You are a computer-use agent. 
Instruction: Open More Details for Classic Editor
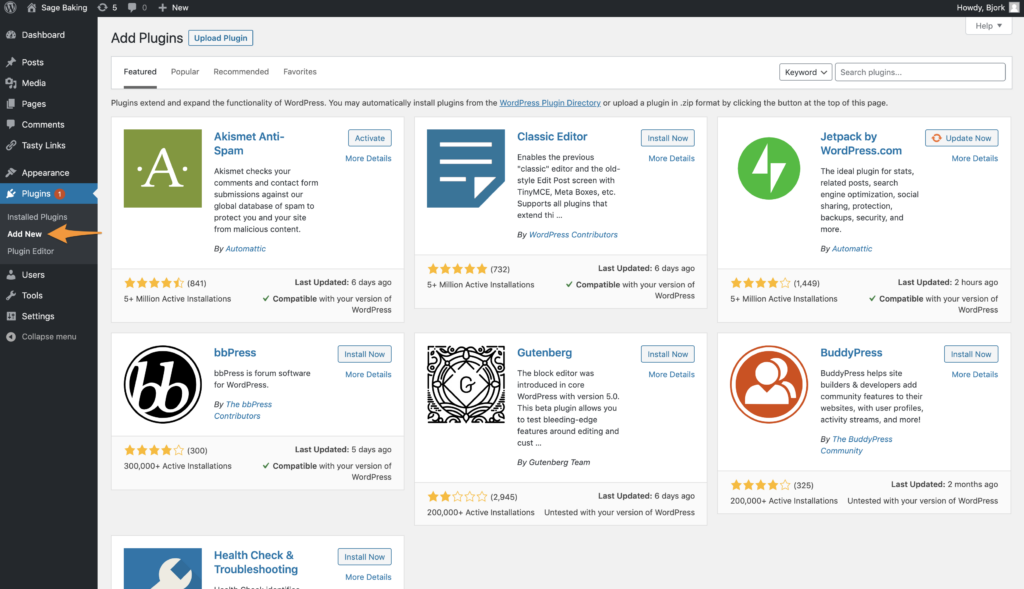671,158
